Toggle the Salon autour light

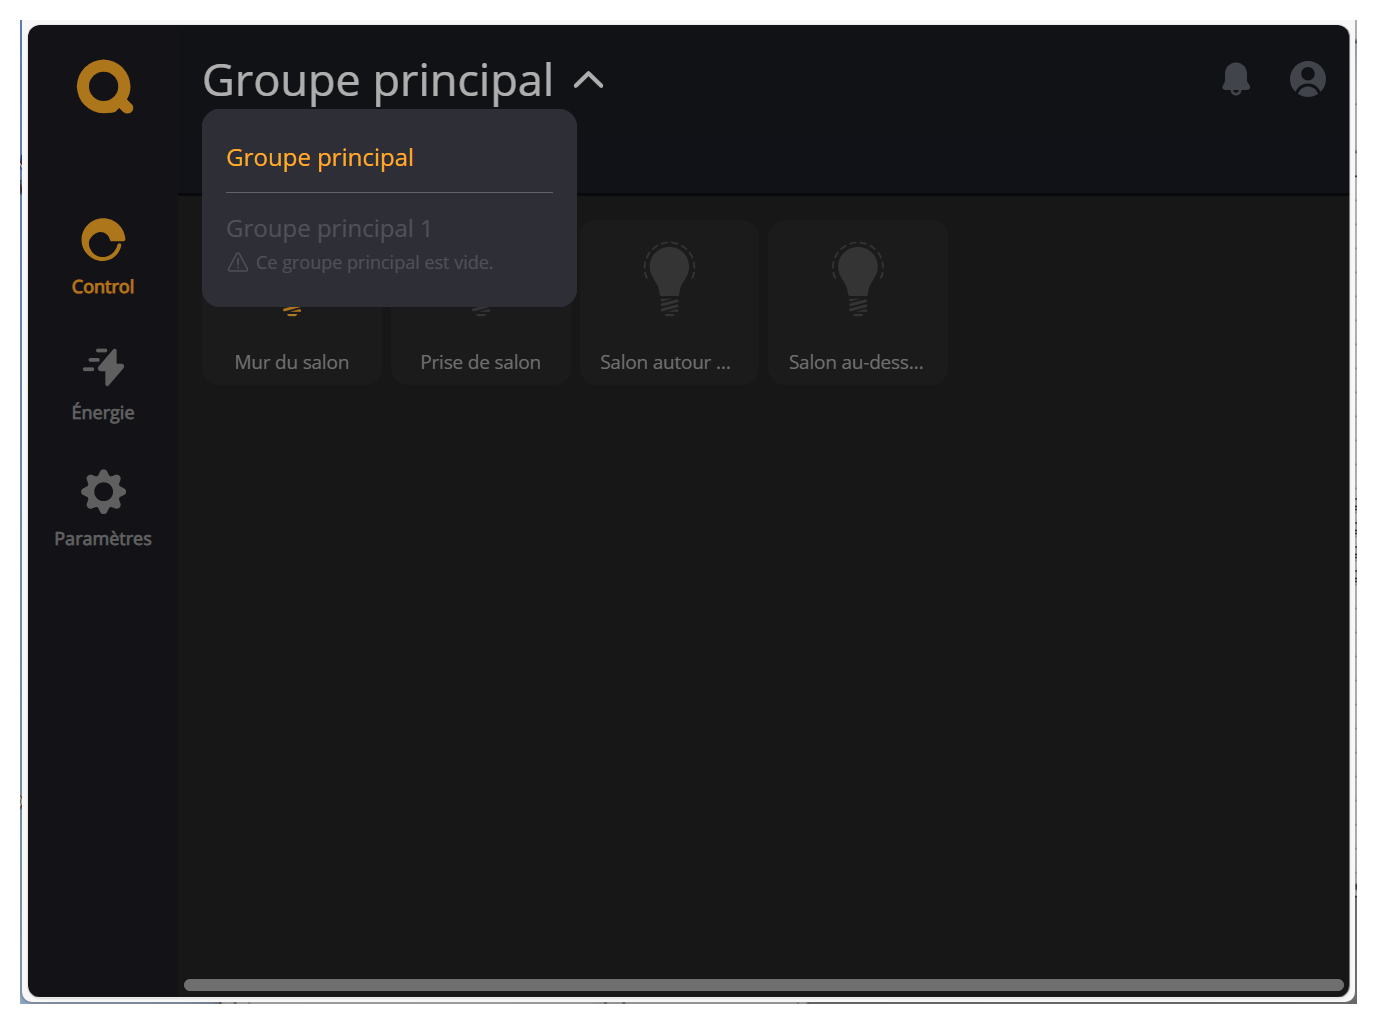[x=668, y=300]
